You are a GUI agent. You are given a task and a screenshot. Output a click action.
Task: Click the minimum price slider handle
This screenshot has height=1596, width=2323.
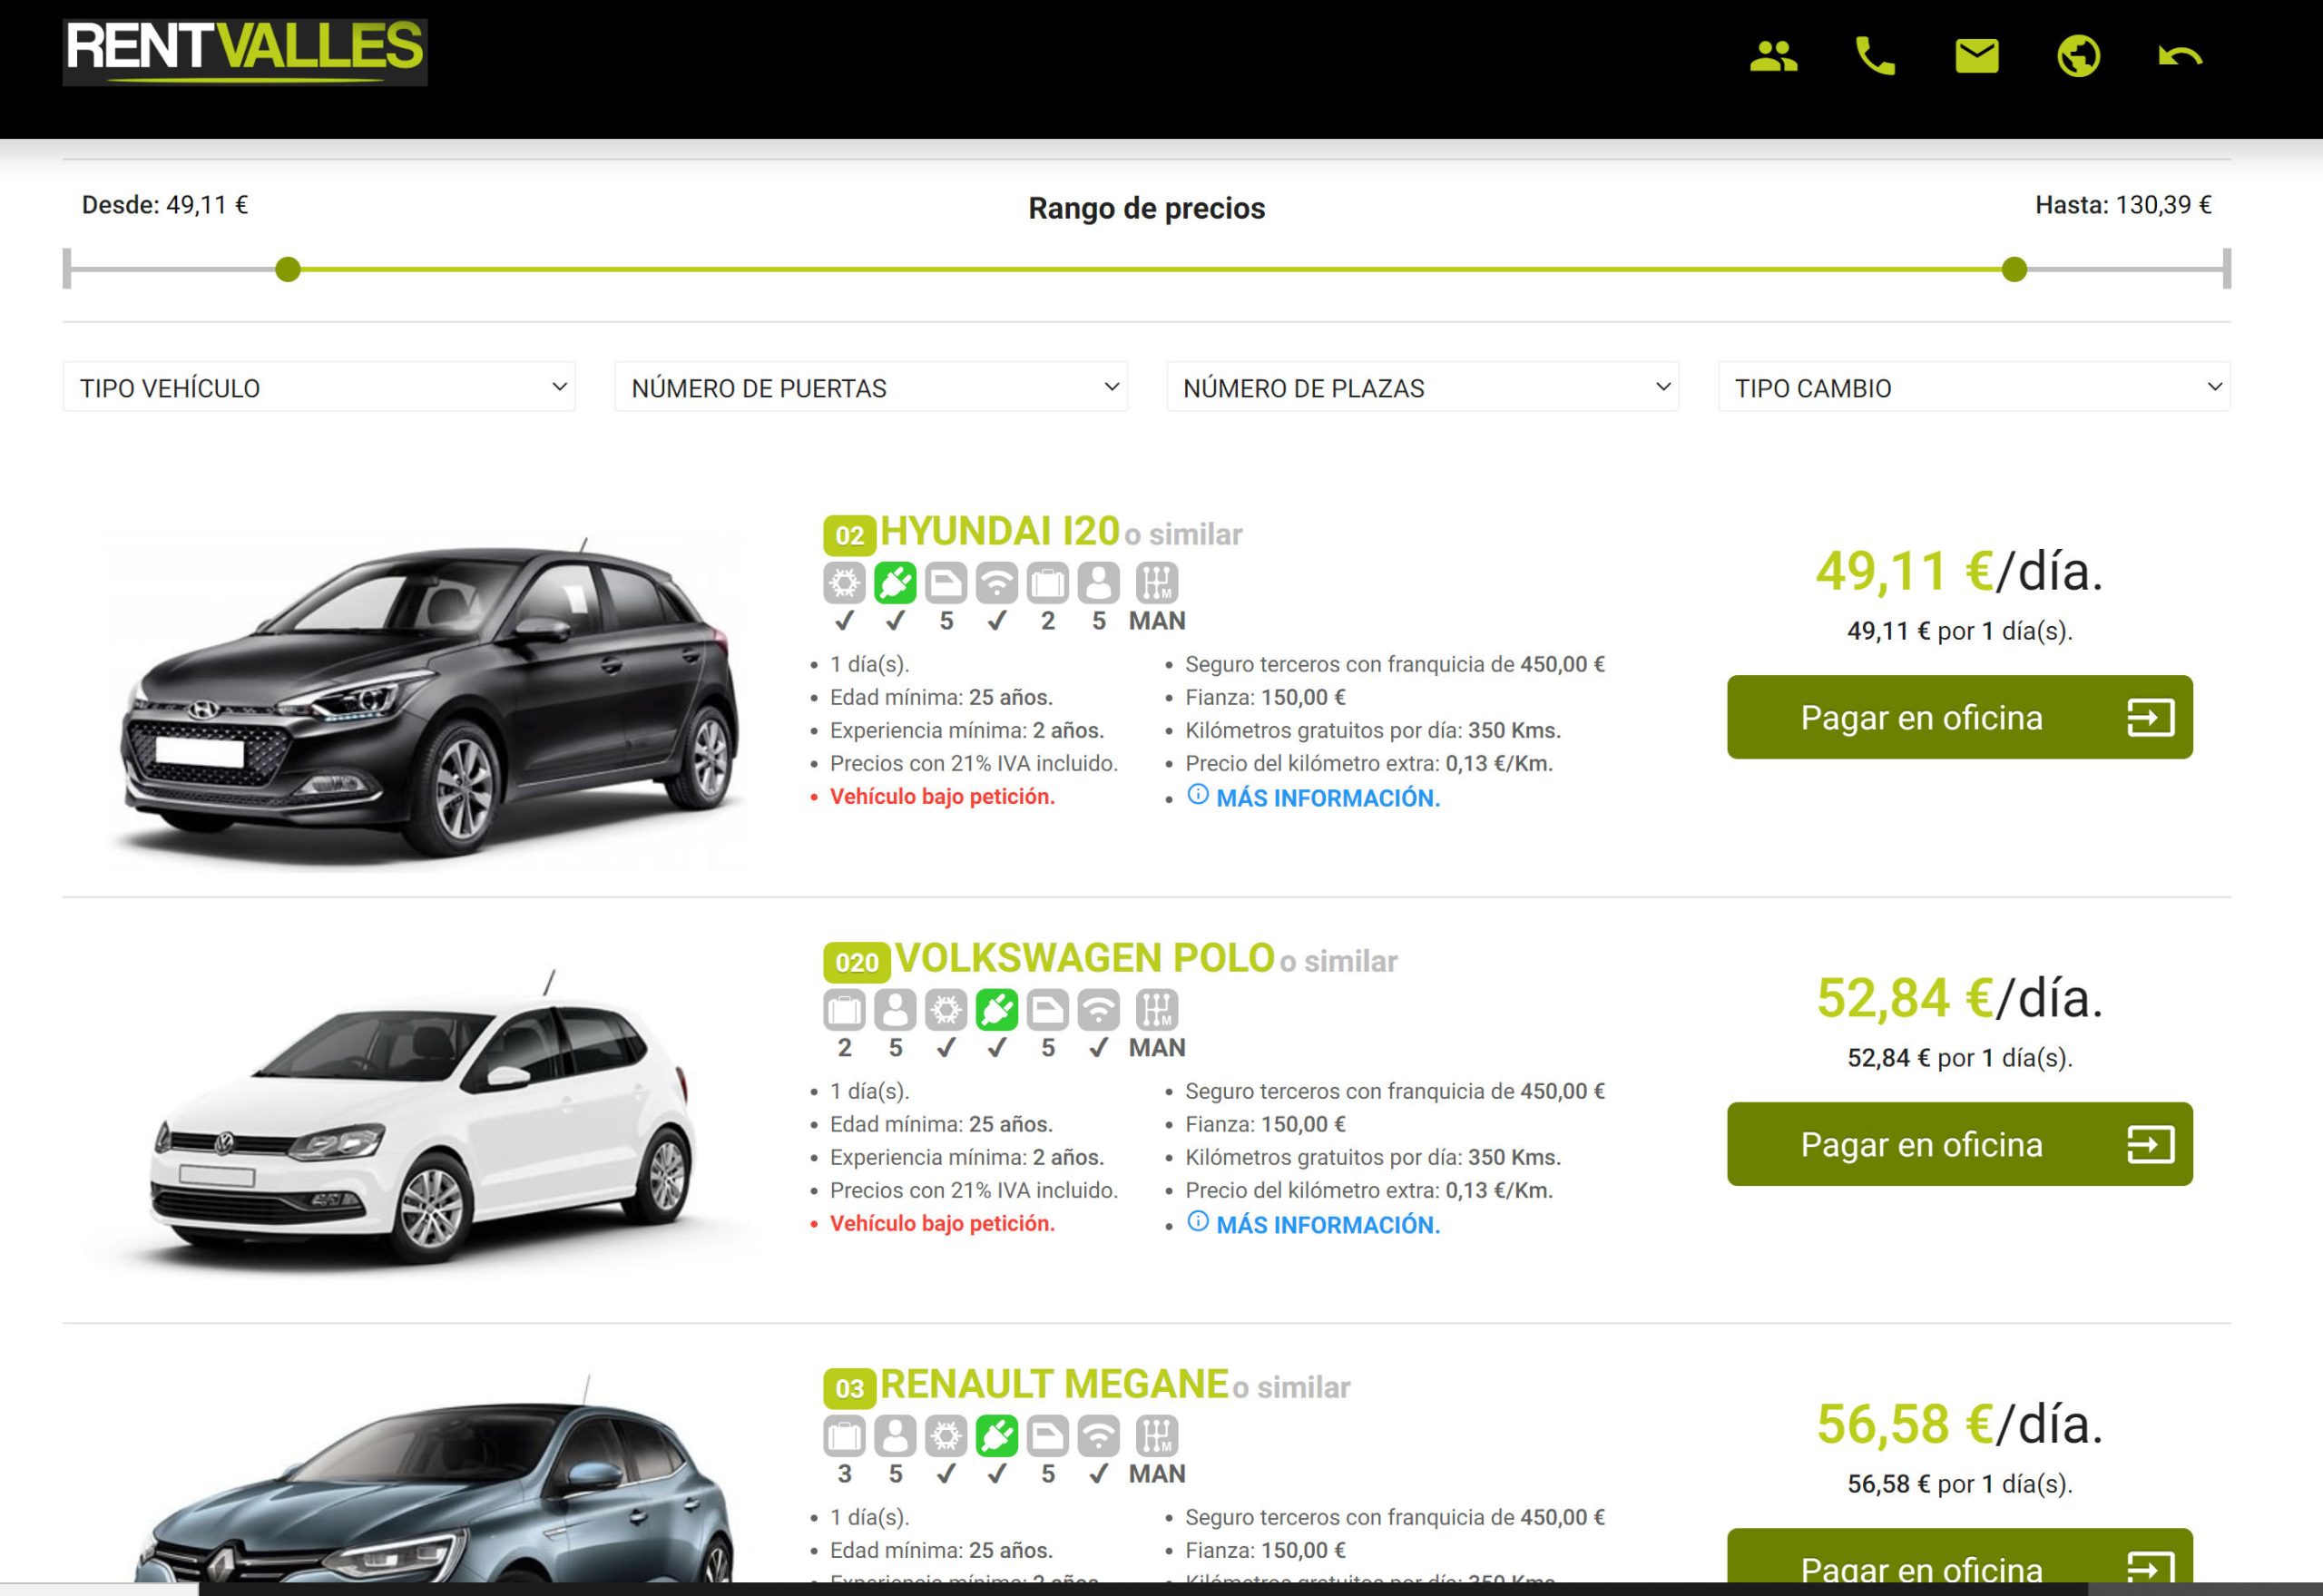tap(288, 269)
